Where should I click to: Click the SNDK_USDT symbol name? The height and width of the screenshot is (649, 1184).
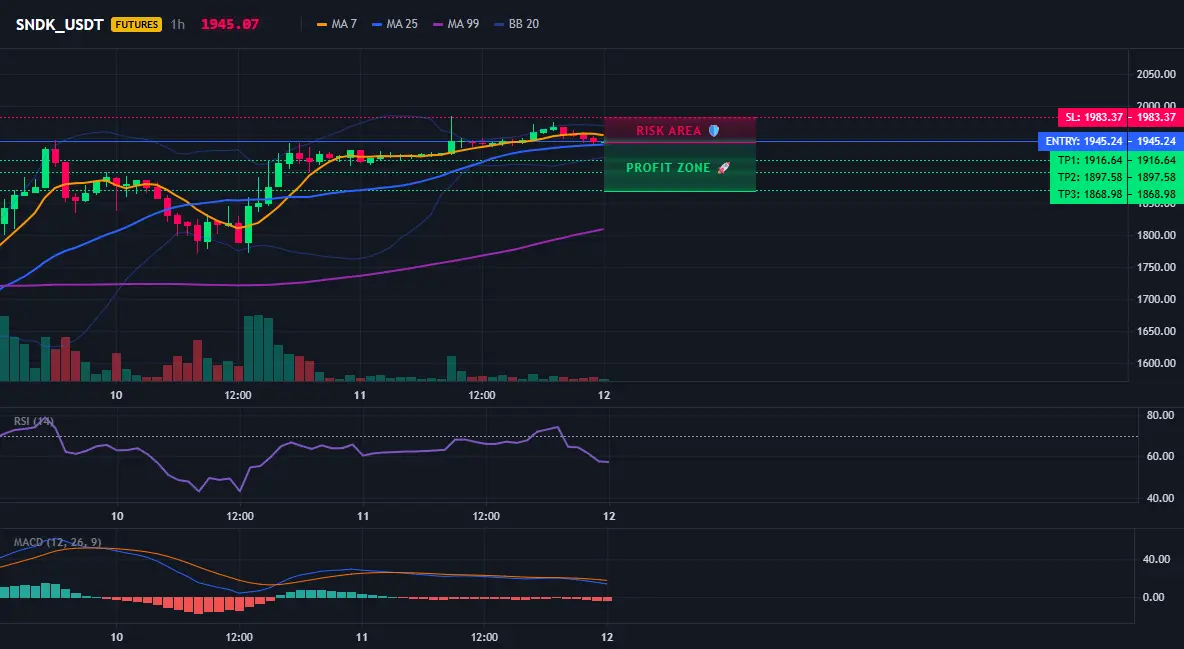60,24
